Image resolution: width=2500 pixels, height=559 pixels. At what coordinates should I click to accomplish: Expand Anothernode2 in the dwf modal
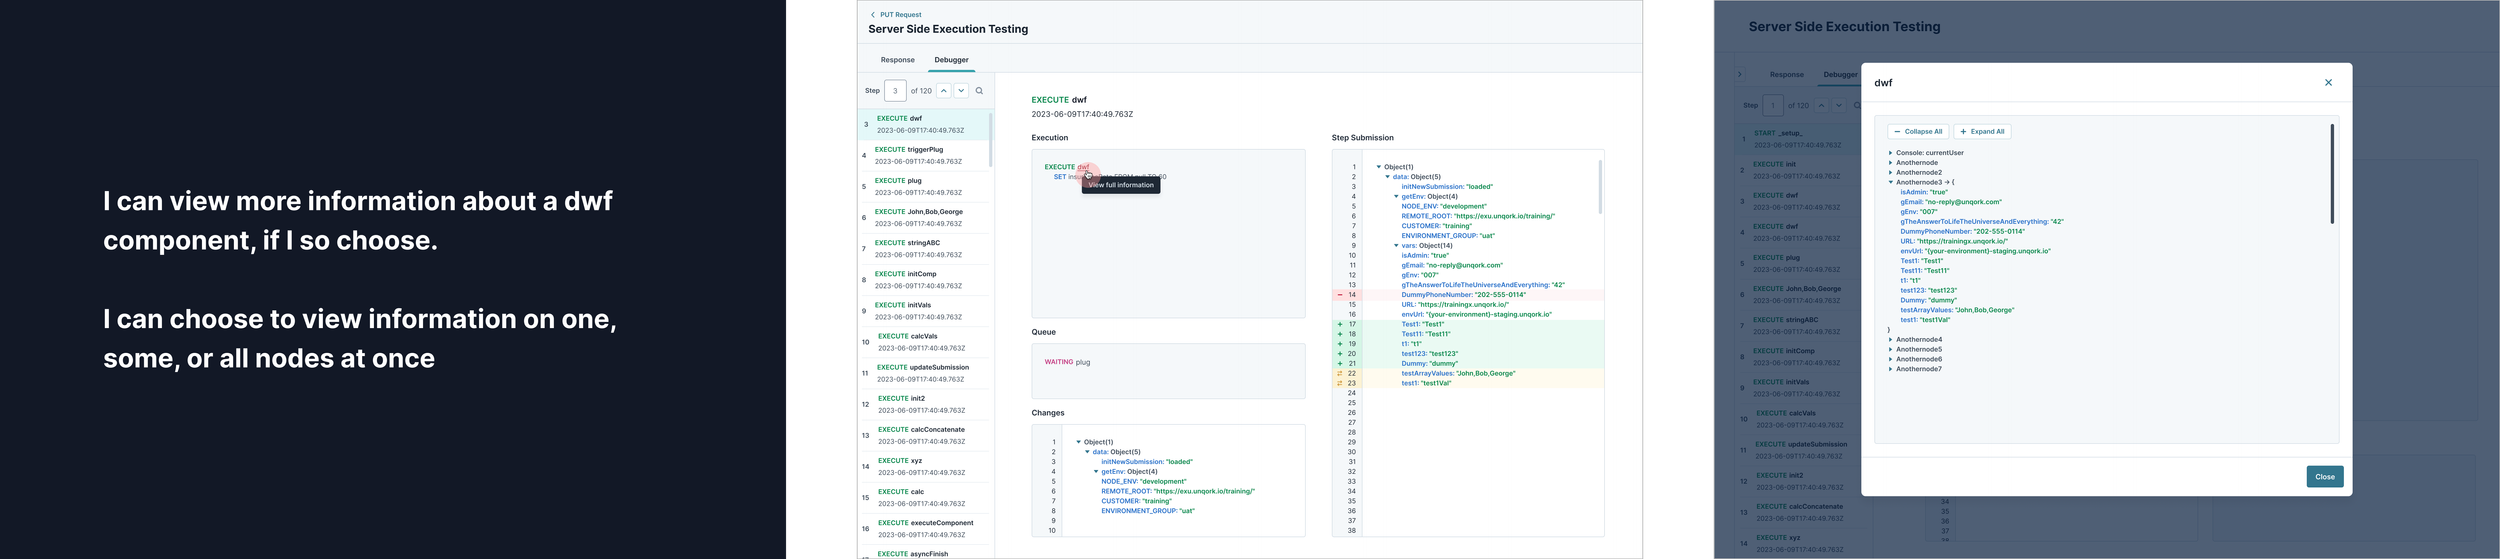1890,173
